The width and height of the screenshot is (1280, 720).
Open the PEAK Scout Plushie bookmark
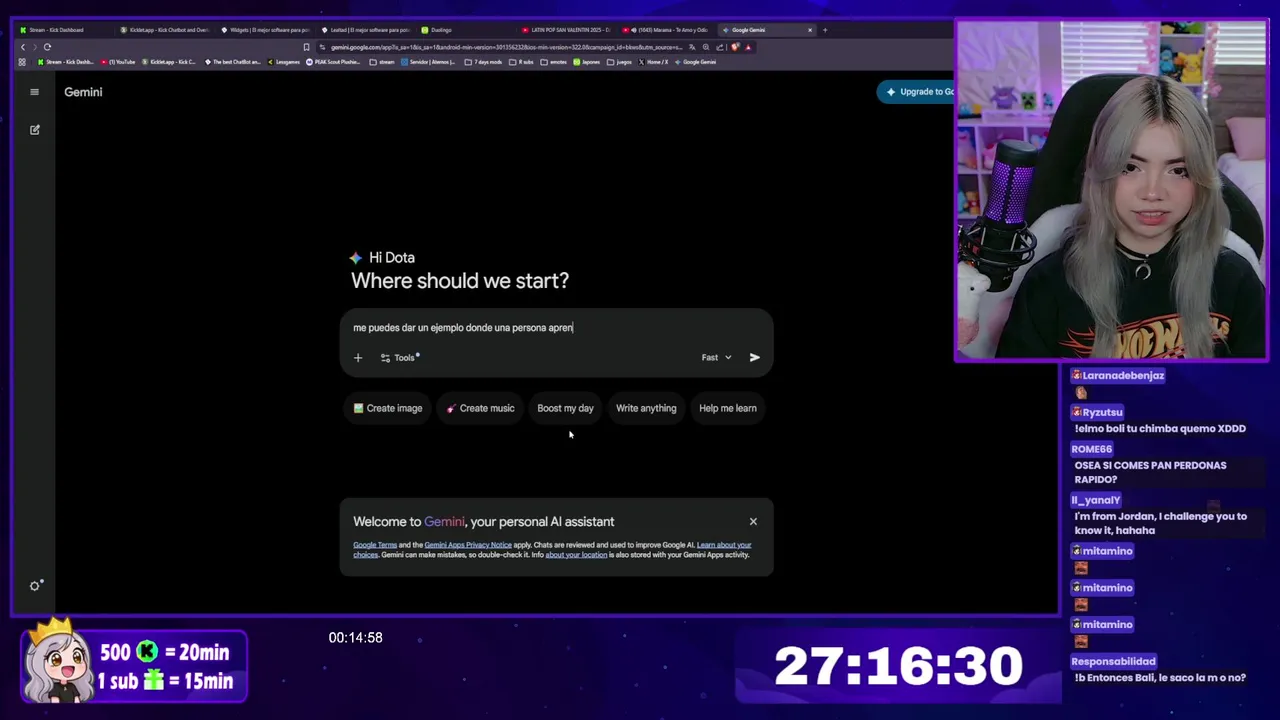333,62
